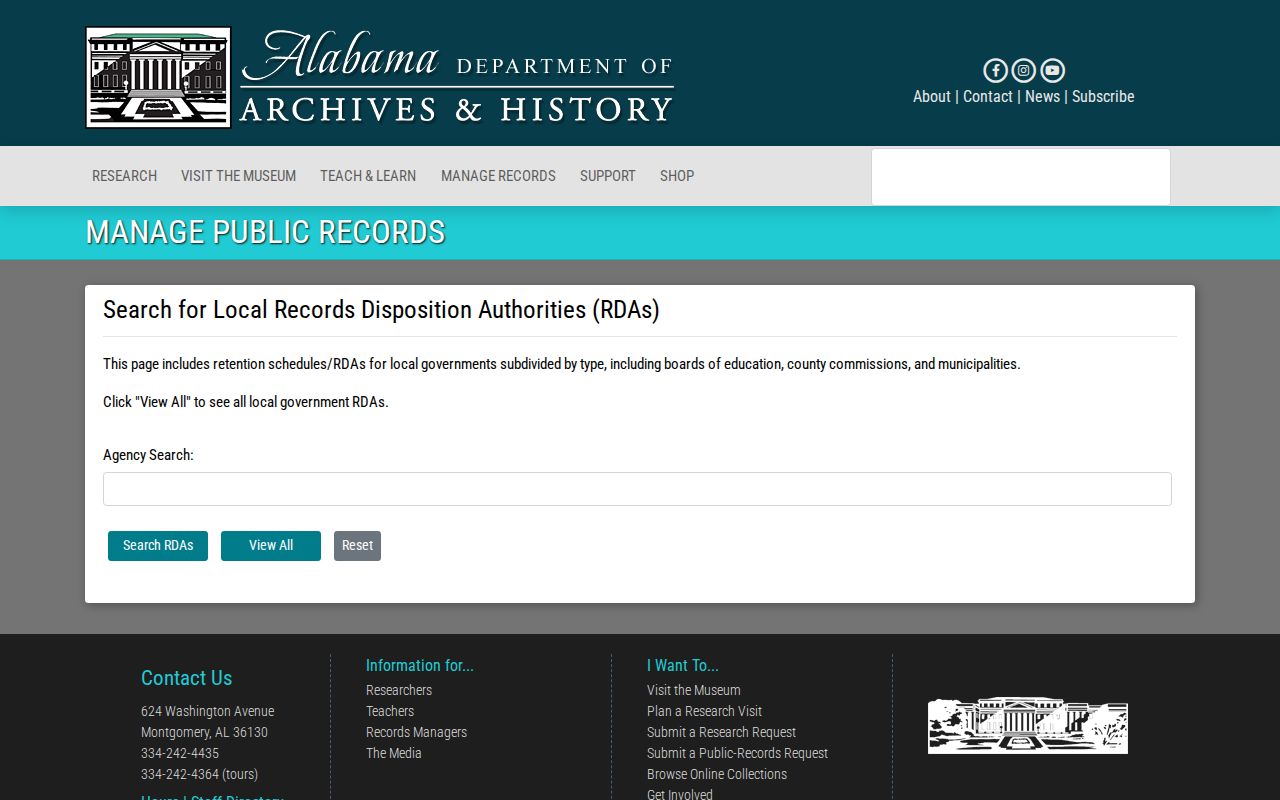Open the Records Managers footer link
Viewport: 1280px width, 800px height.
[x=416, y=732]
